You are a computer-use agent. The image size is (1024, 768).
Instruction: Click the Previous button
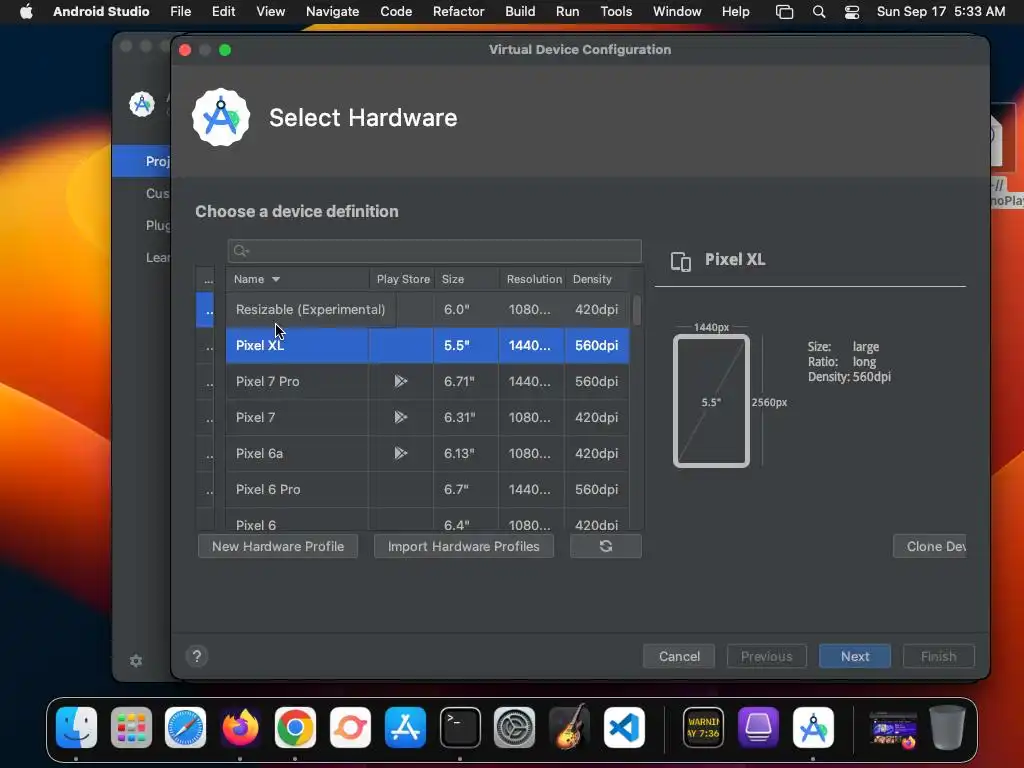767,656
